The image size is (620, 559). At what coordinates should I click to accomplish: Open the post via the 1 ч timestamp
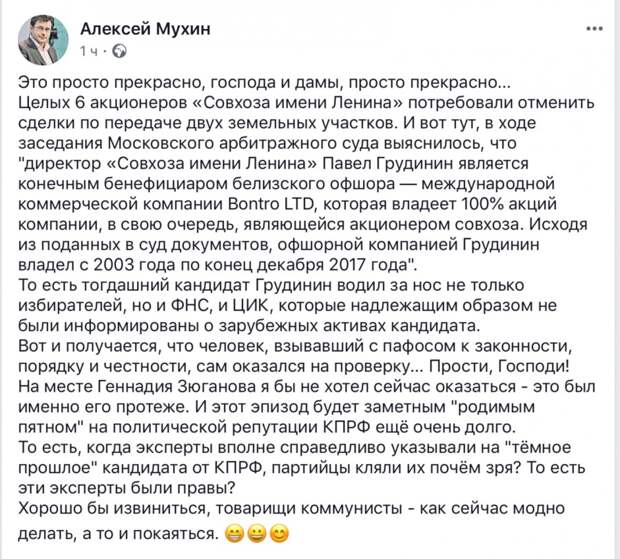(x=89, y=51)
